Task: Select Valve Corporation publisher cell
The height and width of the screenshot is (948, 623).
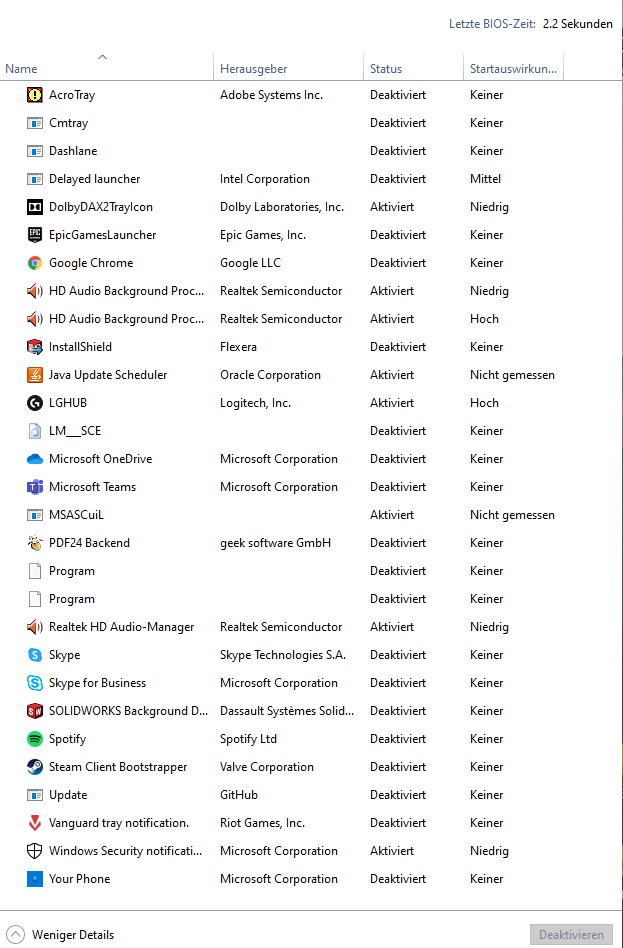Action: coord(267,767)
